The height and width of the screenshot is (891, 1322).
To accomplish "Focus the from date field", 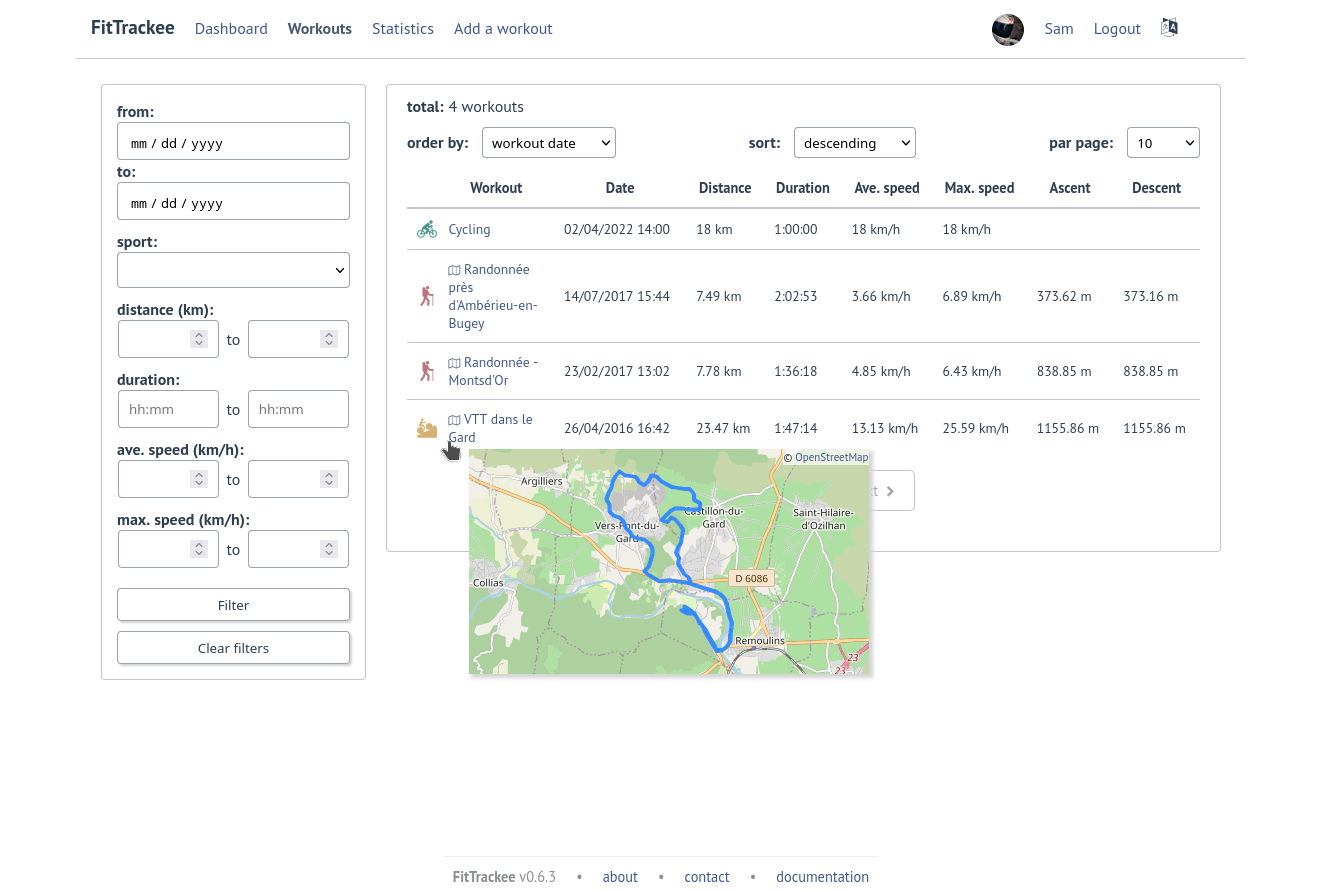I will tap(233, 141).
